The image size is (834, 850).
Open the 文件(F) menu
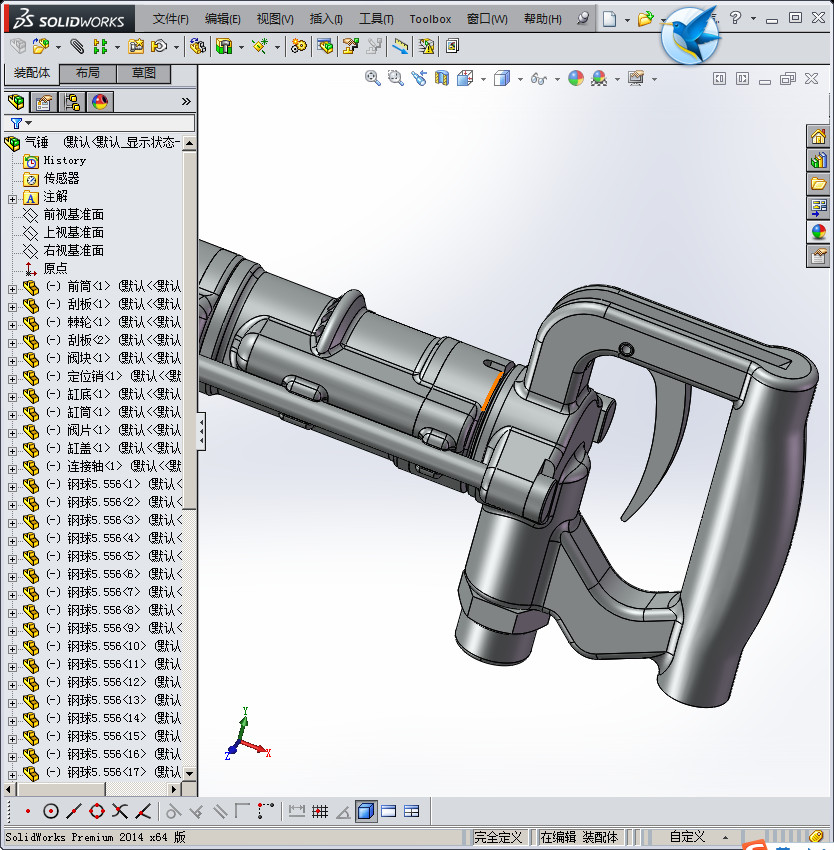(x=170, y=19)
